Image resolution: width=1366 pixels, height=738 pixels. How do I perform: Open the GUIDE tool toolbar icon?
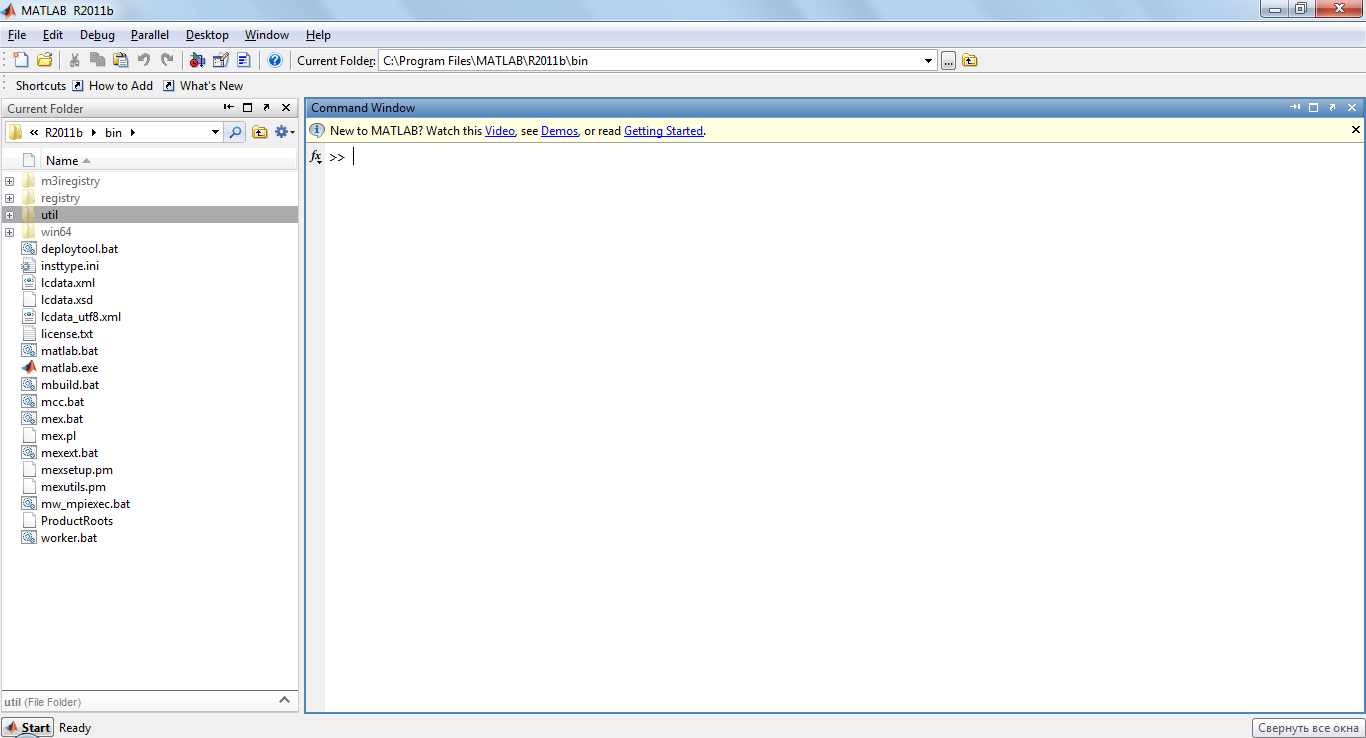click(x=221, y=60)
